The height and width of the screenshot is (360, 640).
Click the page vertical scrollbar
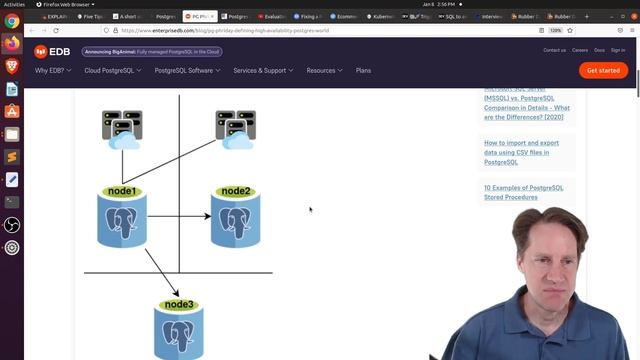coord(638,83)
